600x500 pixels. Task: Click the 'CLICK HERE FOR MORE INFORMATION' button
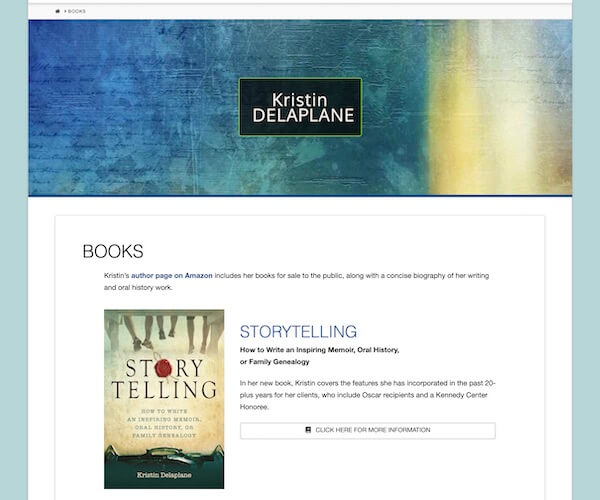click(368, 430)
